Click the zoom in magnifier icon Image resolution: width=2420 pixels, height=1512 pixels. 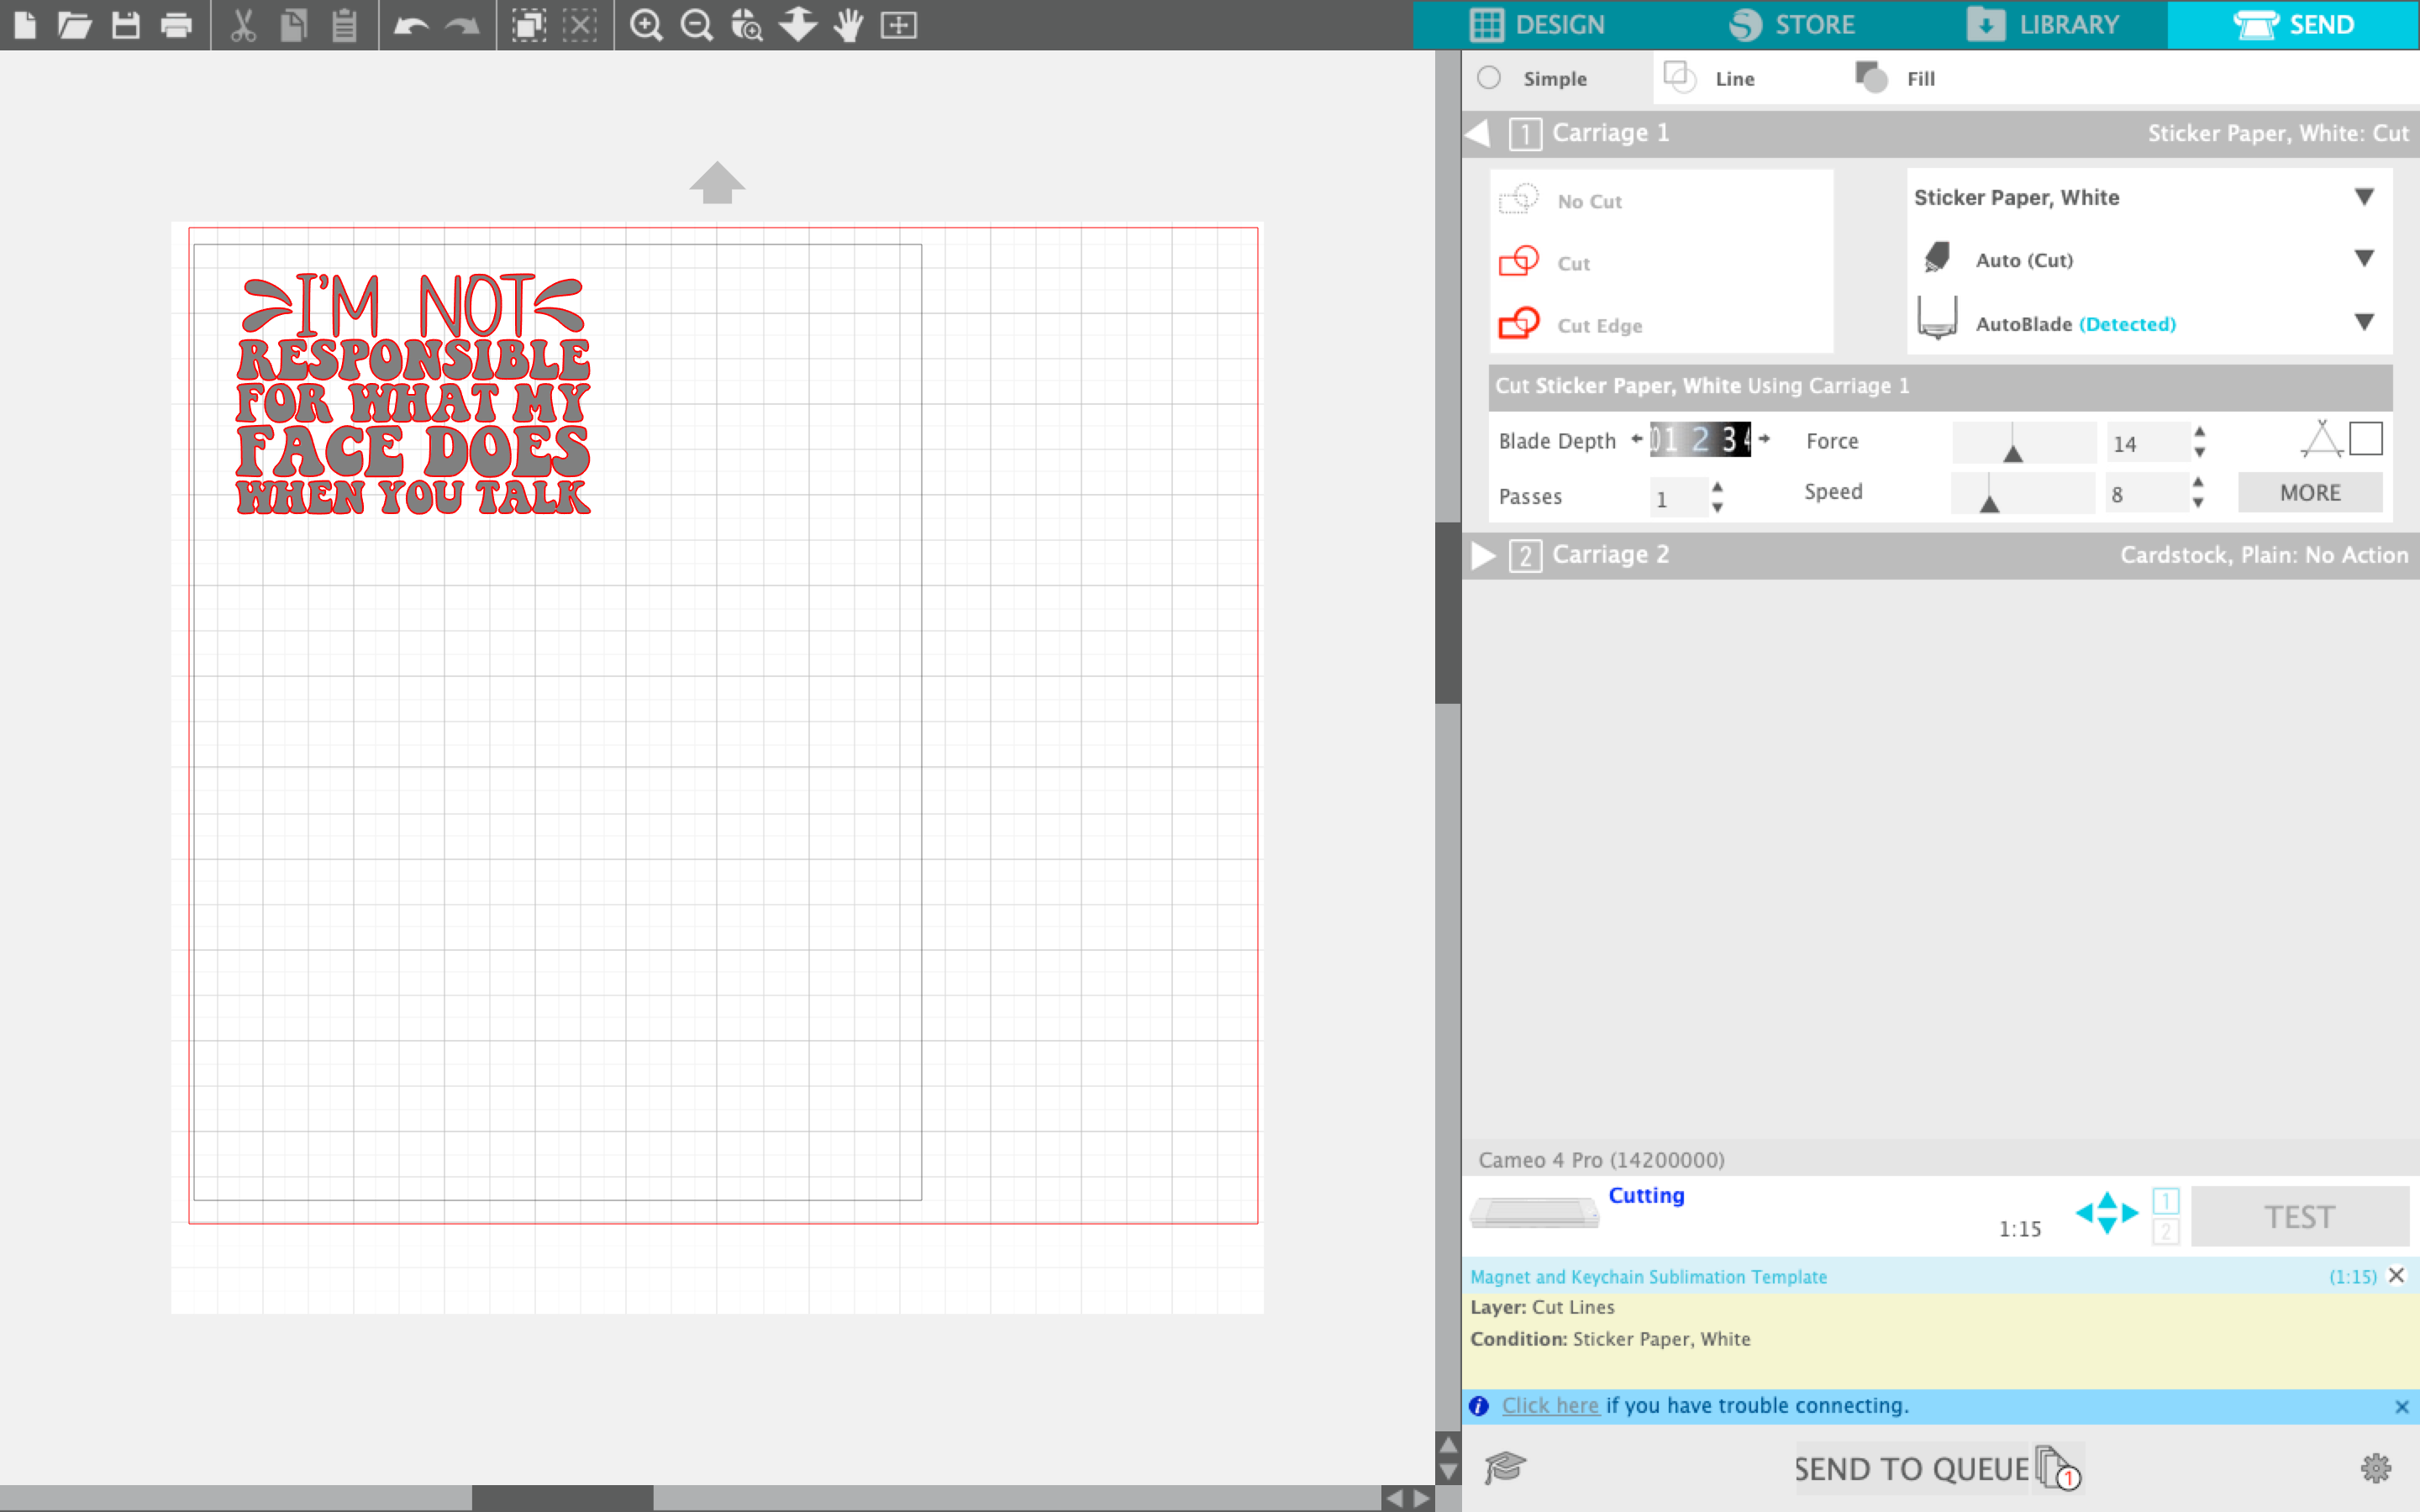(x=648, y=24)
